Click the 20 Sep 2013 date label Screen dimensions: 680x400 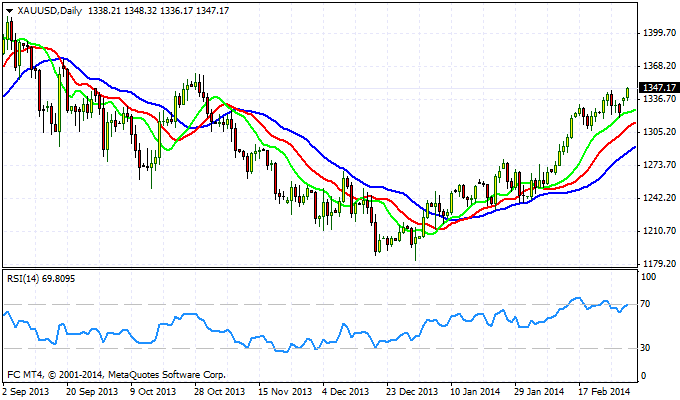pos(92,391)
